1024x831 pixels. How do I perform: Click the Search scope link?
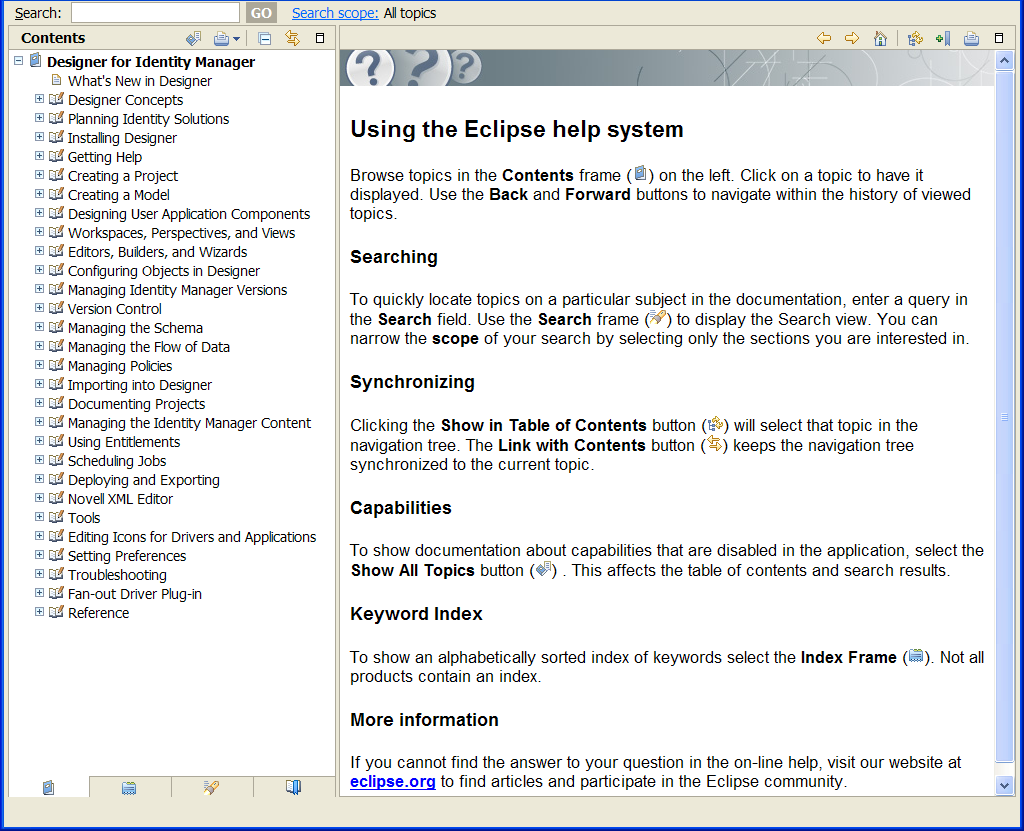click(x=335, y=13)
